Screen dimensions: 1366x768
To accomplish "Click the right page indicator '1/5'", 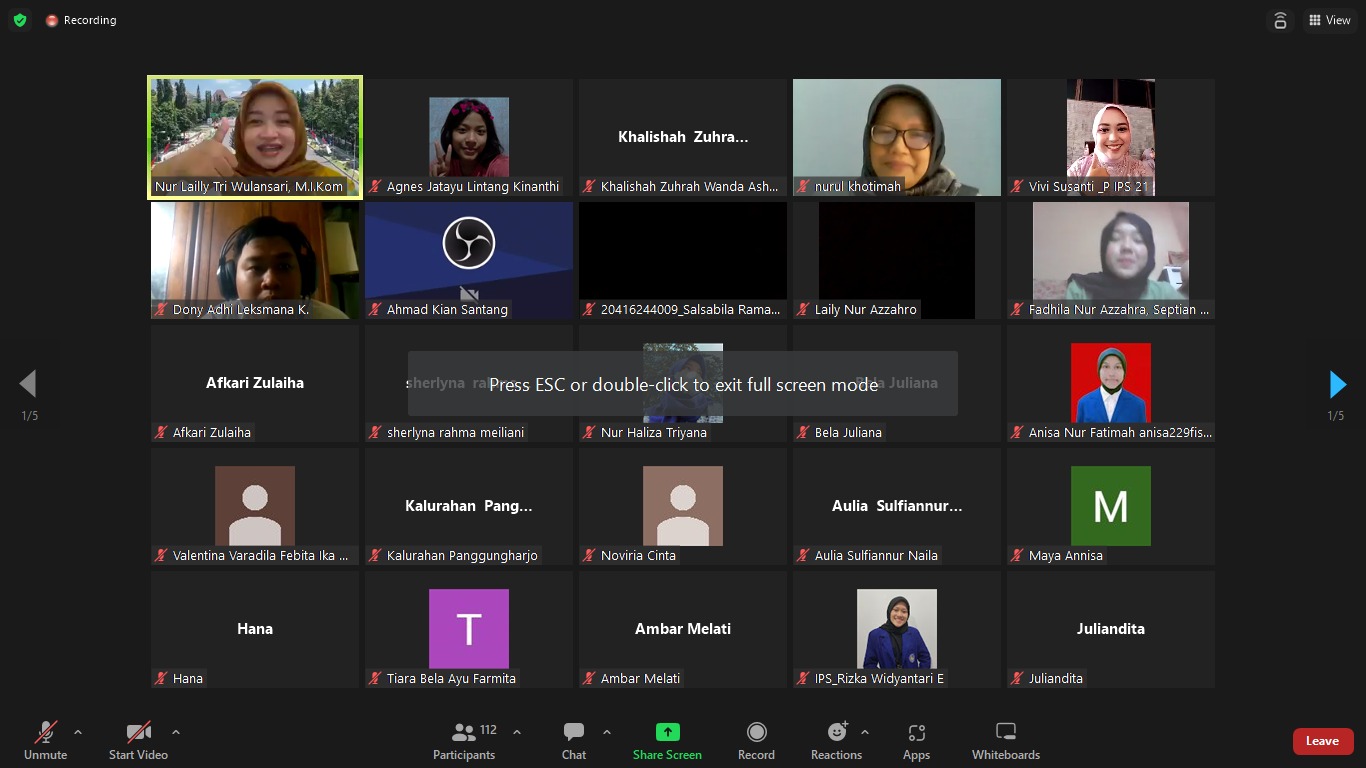I will coord(1336,415).
